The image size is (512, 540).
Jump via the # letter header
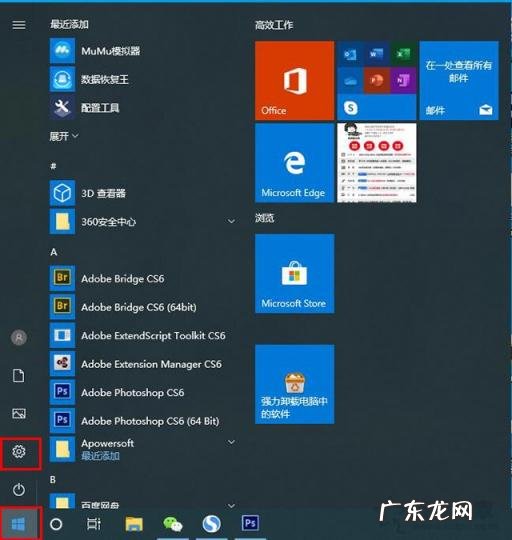click(53, 166)
